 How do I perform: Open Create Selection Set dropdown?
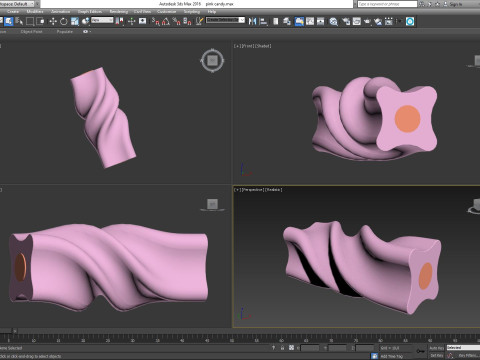pos(225,20)
